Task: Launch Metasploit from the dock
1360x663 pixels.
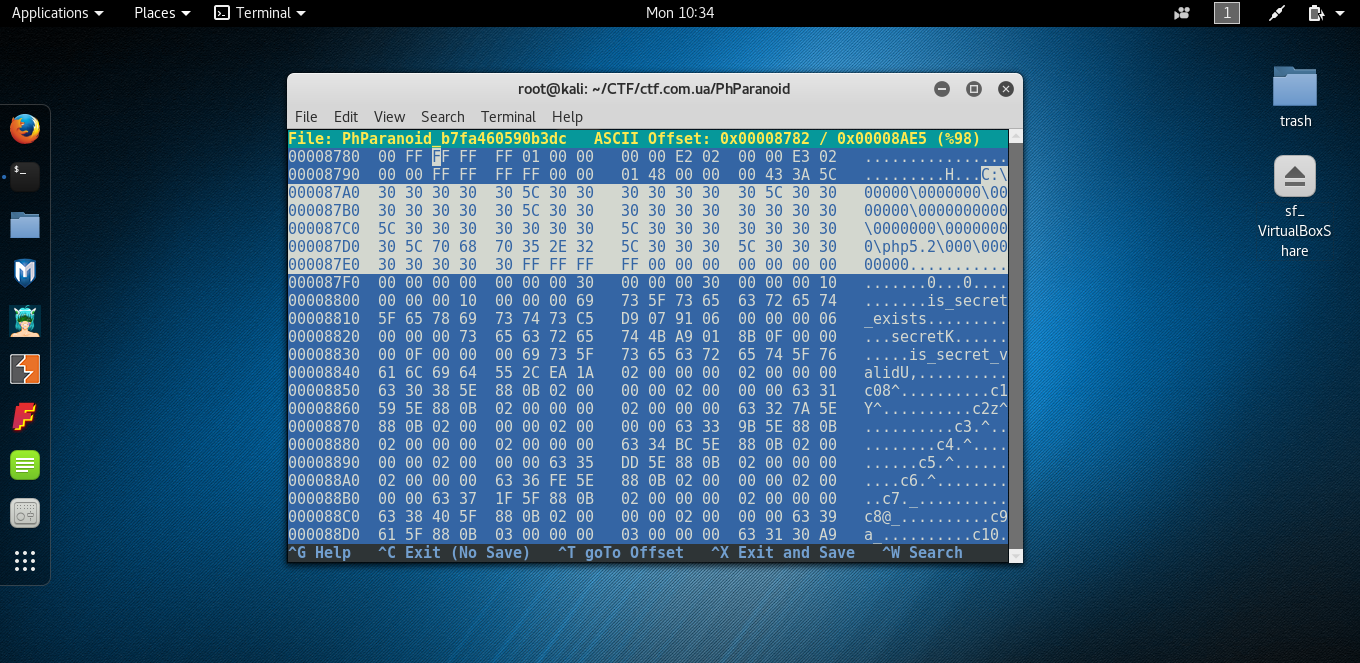Action: tap(25, 272)
